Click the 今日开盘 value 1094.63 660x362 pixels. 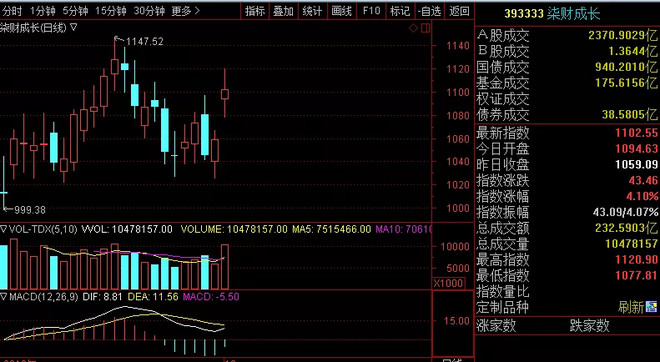coord(636,149)
